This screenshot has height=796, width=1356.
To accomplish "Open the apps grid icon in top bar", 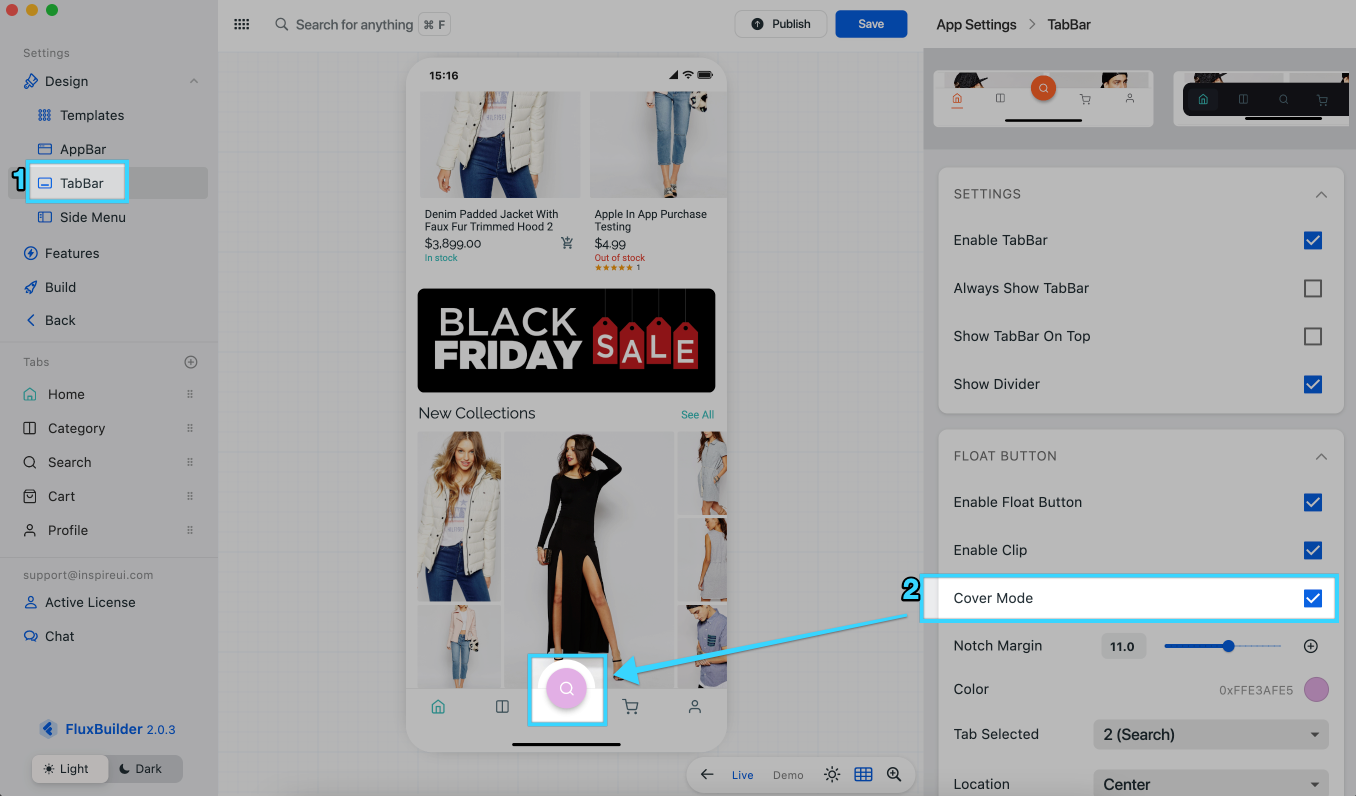I will 242,24.
